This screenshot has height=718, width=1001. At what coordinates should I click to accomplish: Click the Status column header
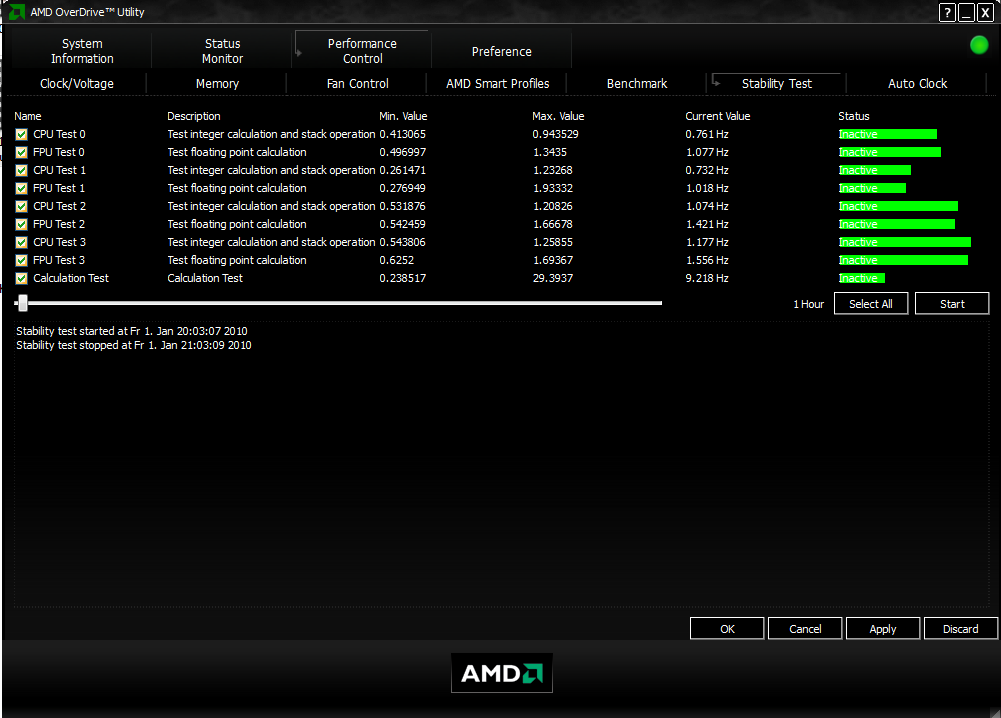tap(854, 116)
